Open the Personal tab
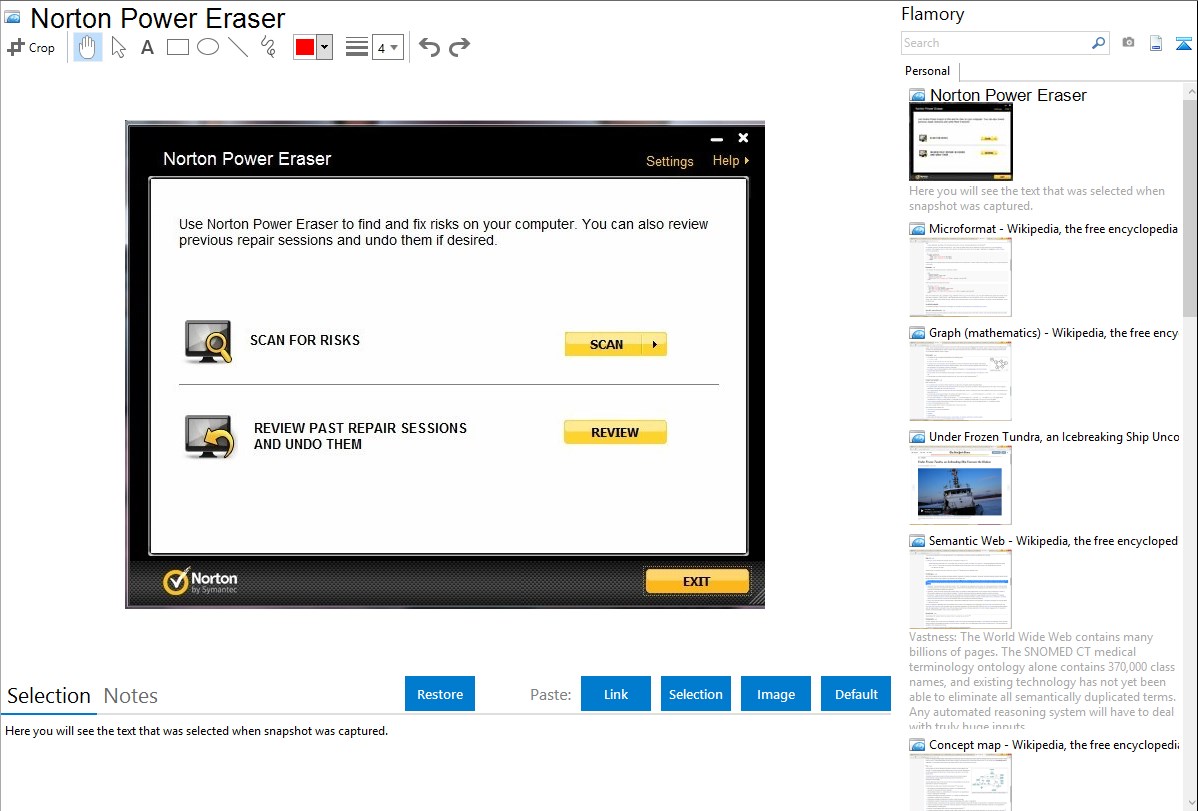The image size is (1198, 811). point(928,71)
